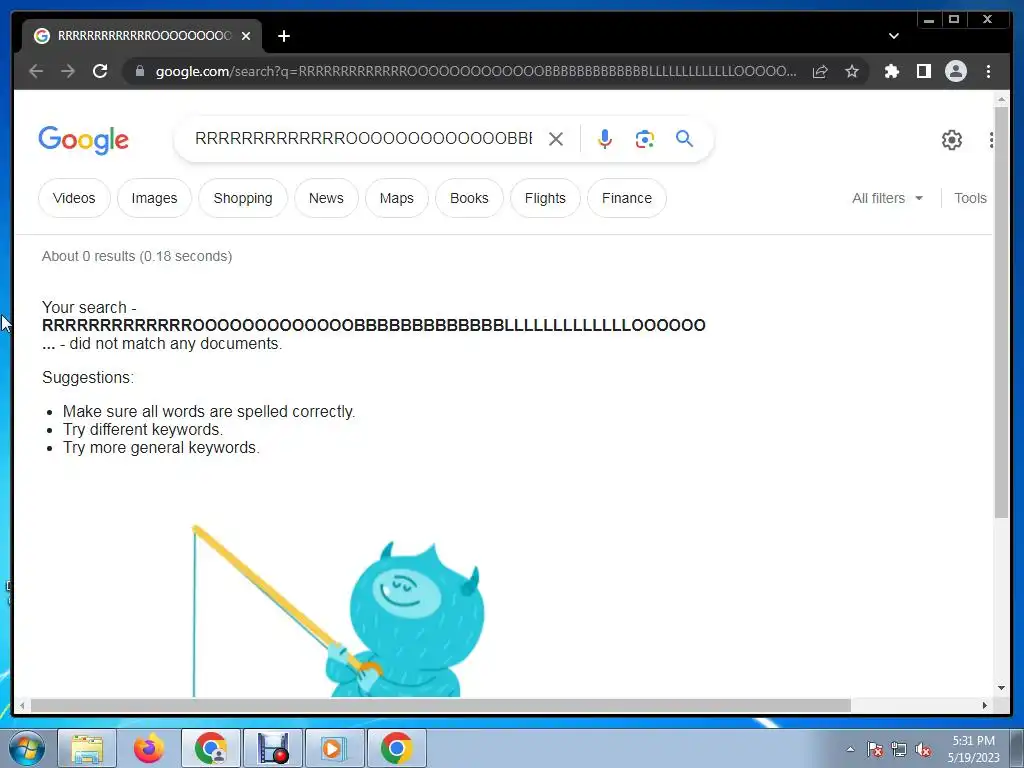
Task: Open the video recorder taskbar icon
Action: 272,748
